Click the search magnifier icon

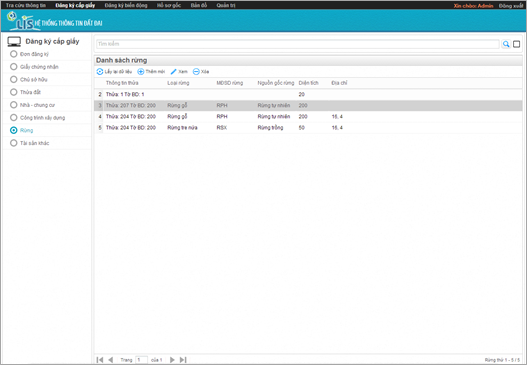506,44
